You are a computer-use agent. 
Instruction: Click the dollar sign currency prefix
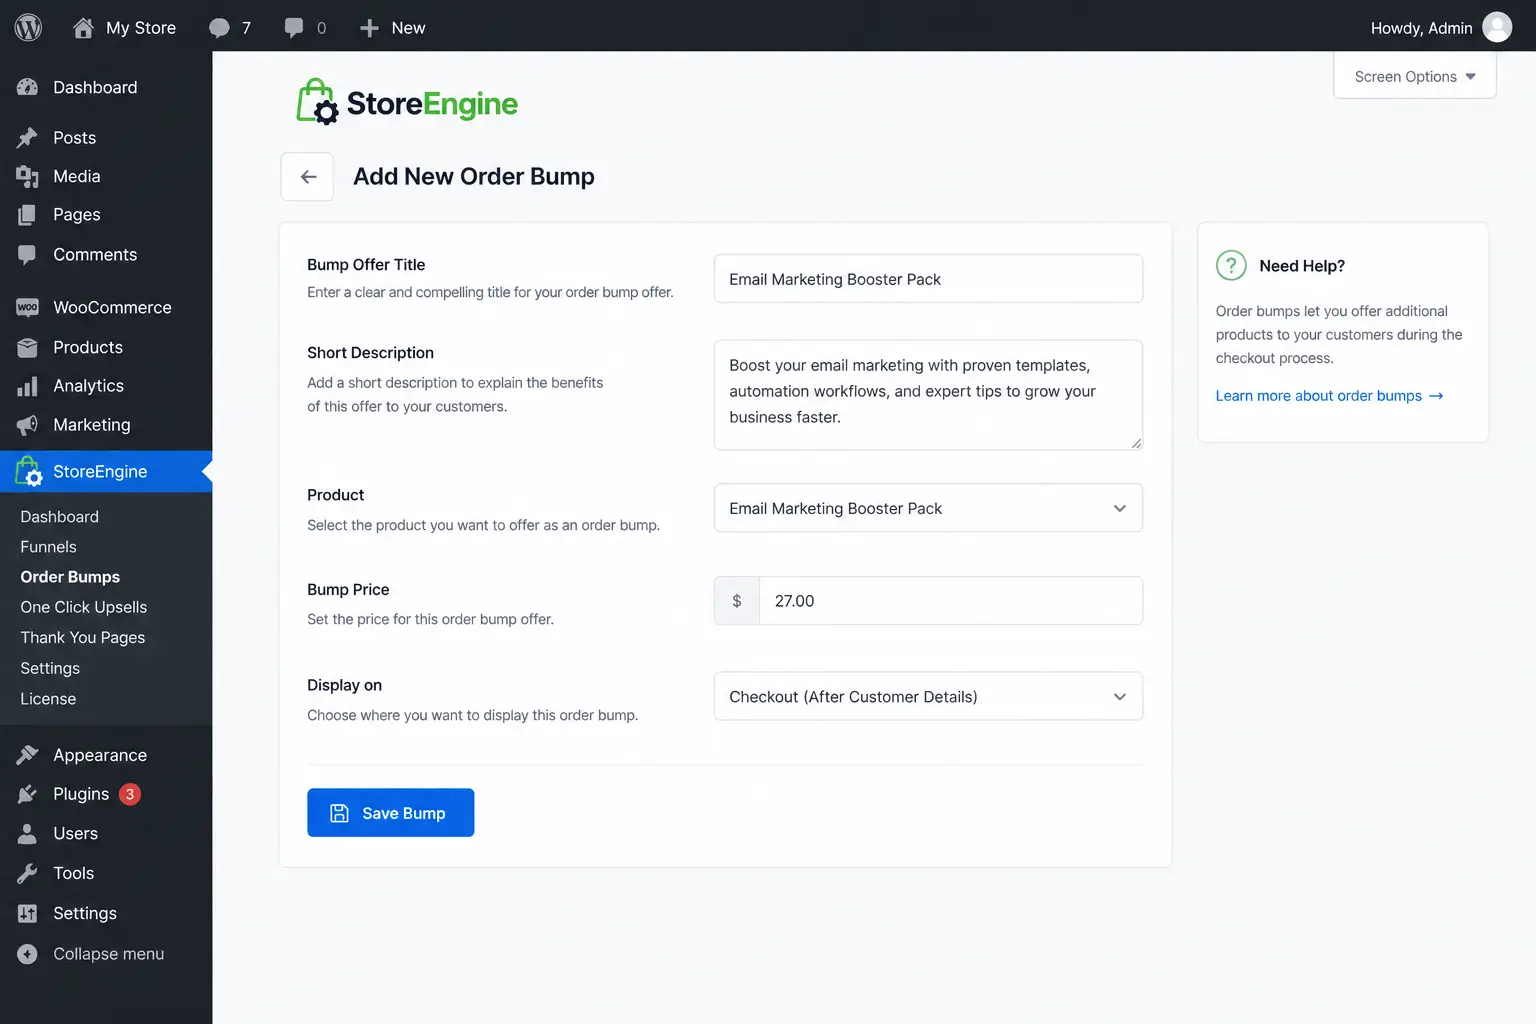tap(737, 601)
